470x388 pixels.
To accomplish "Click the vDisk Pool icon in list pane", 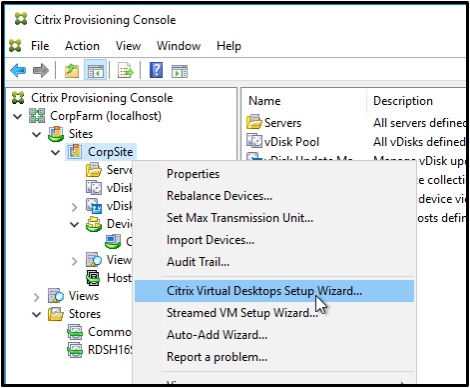I will [254, 140].
